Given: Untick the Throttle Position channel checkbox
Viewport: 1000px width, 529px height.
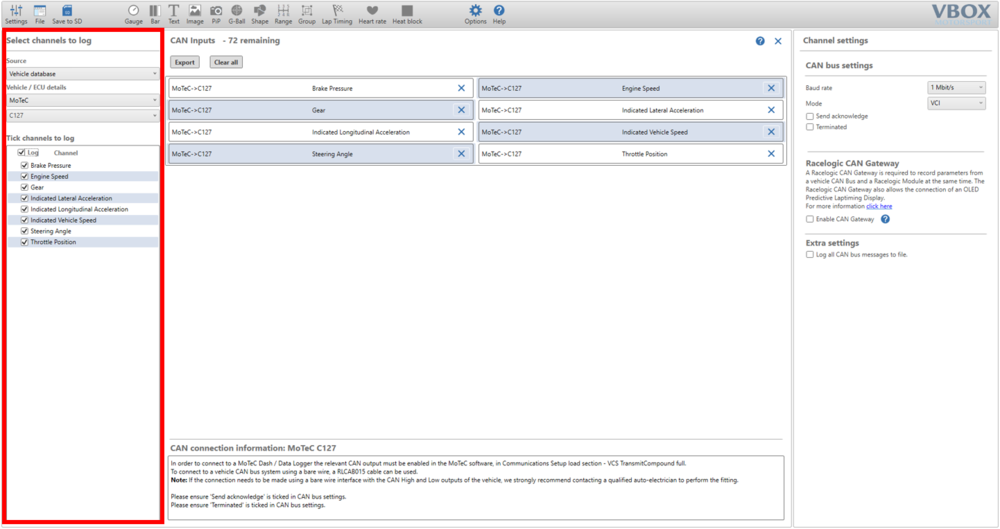Looking at the screenshot, I should (24, 242).
